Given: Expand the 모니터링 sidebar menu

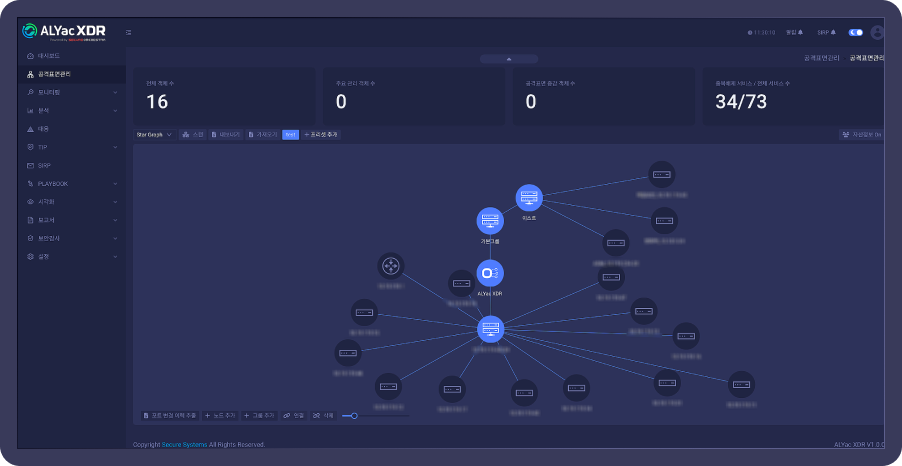Looking at the screenshot, I should click(x=70, y=92).
